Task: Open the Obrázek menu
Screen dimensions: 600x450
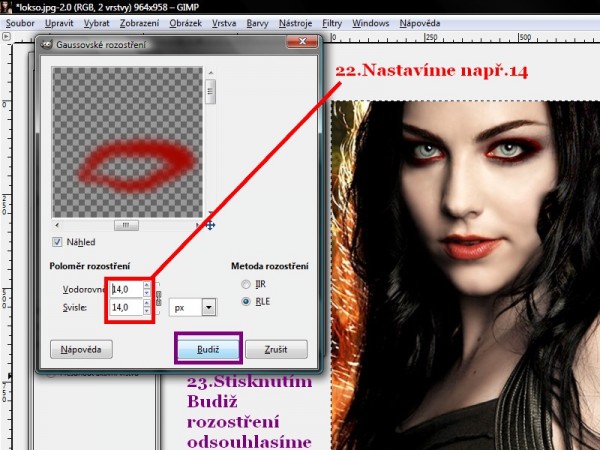Action: 186,23
